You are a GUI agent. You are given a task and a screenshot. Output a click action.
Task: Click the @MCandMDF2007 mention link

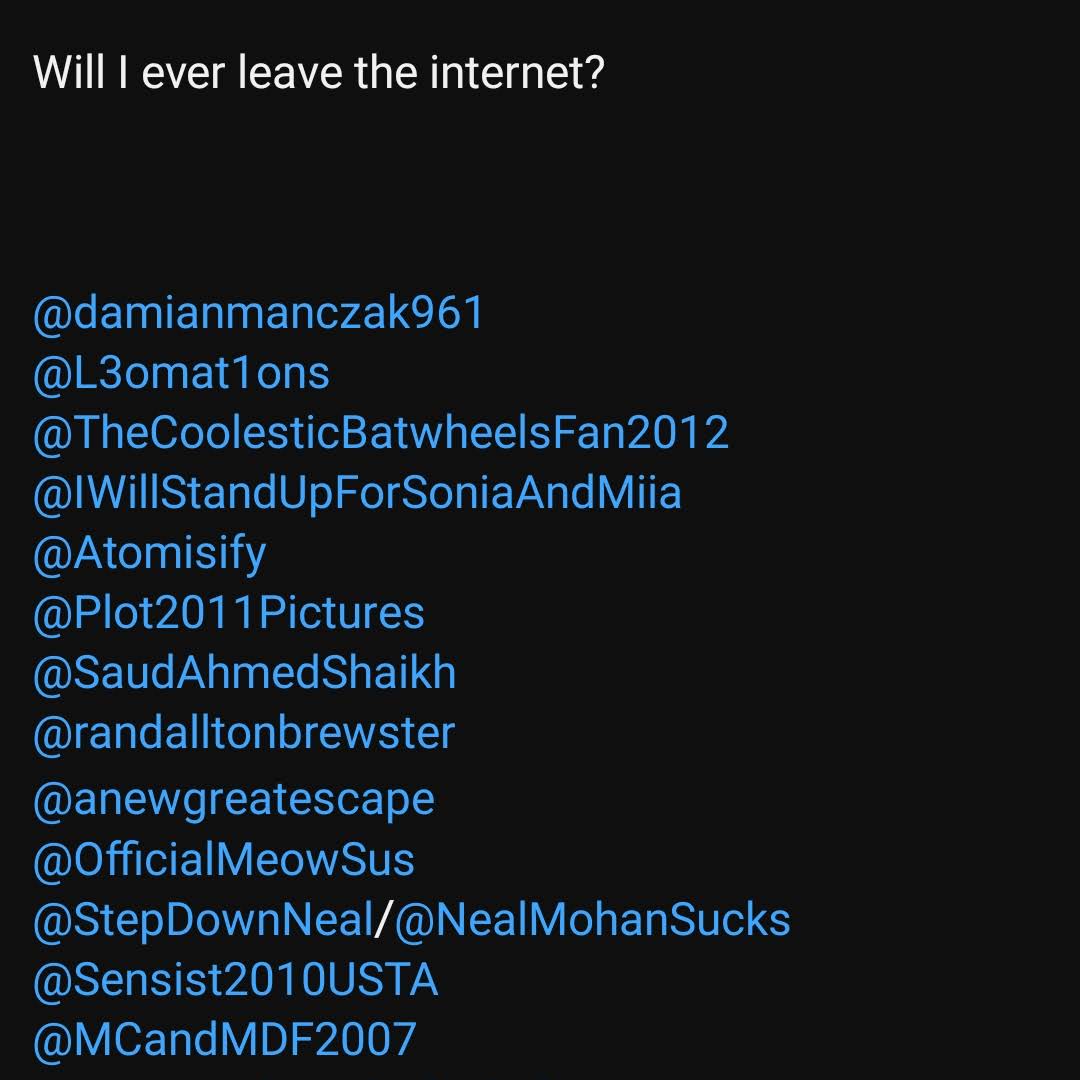coord(224,1040)
